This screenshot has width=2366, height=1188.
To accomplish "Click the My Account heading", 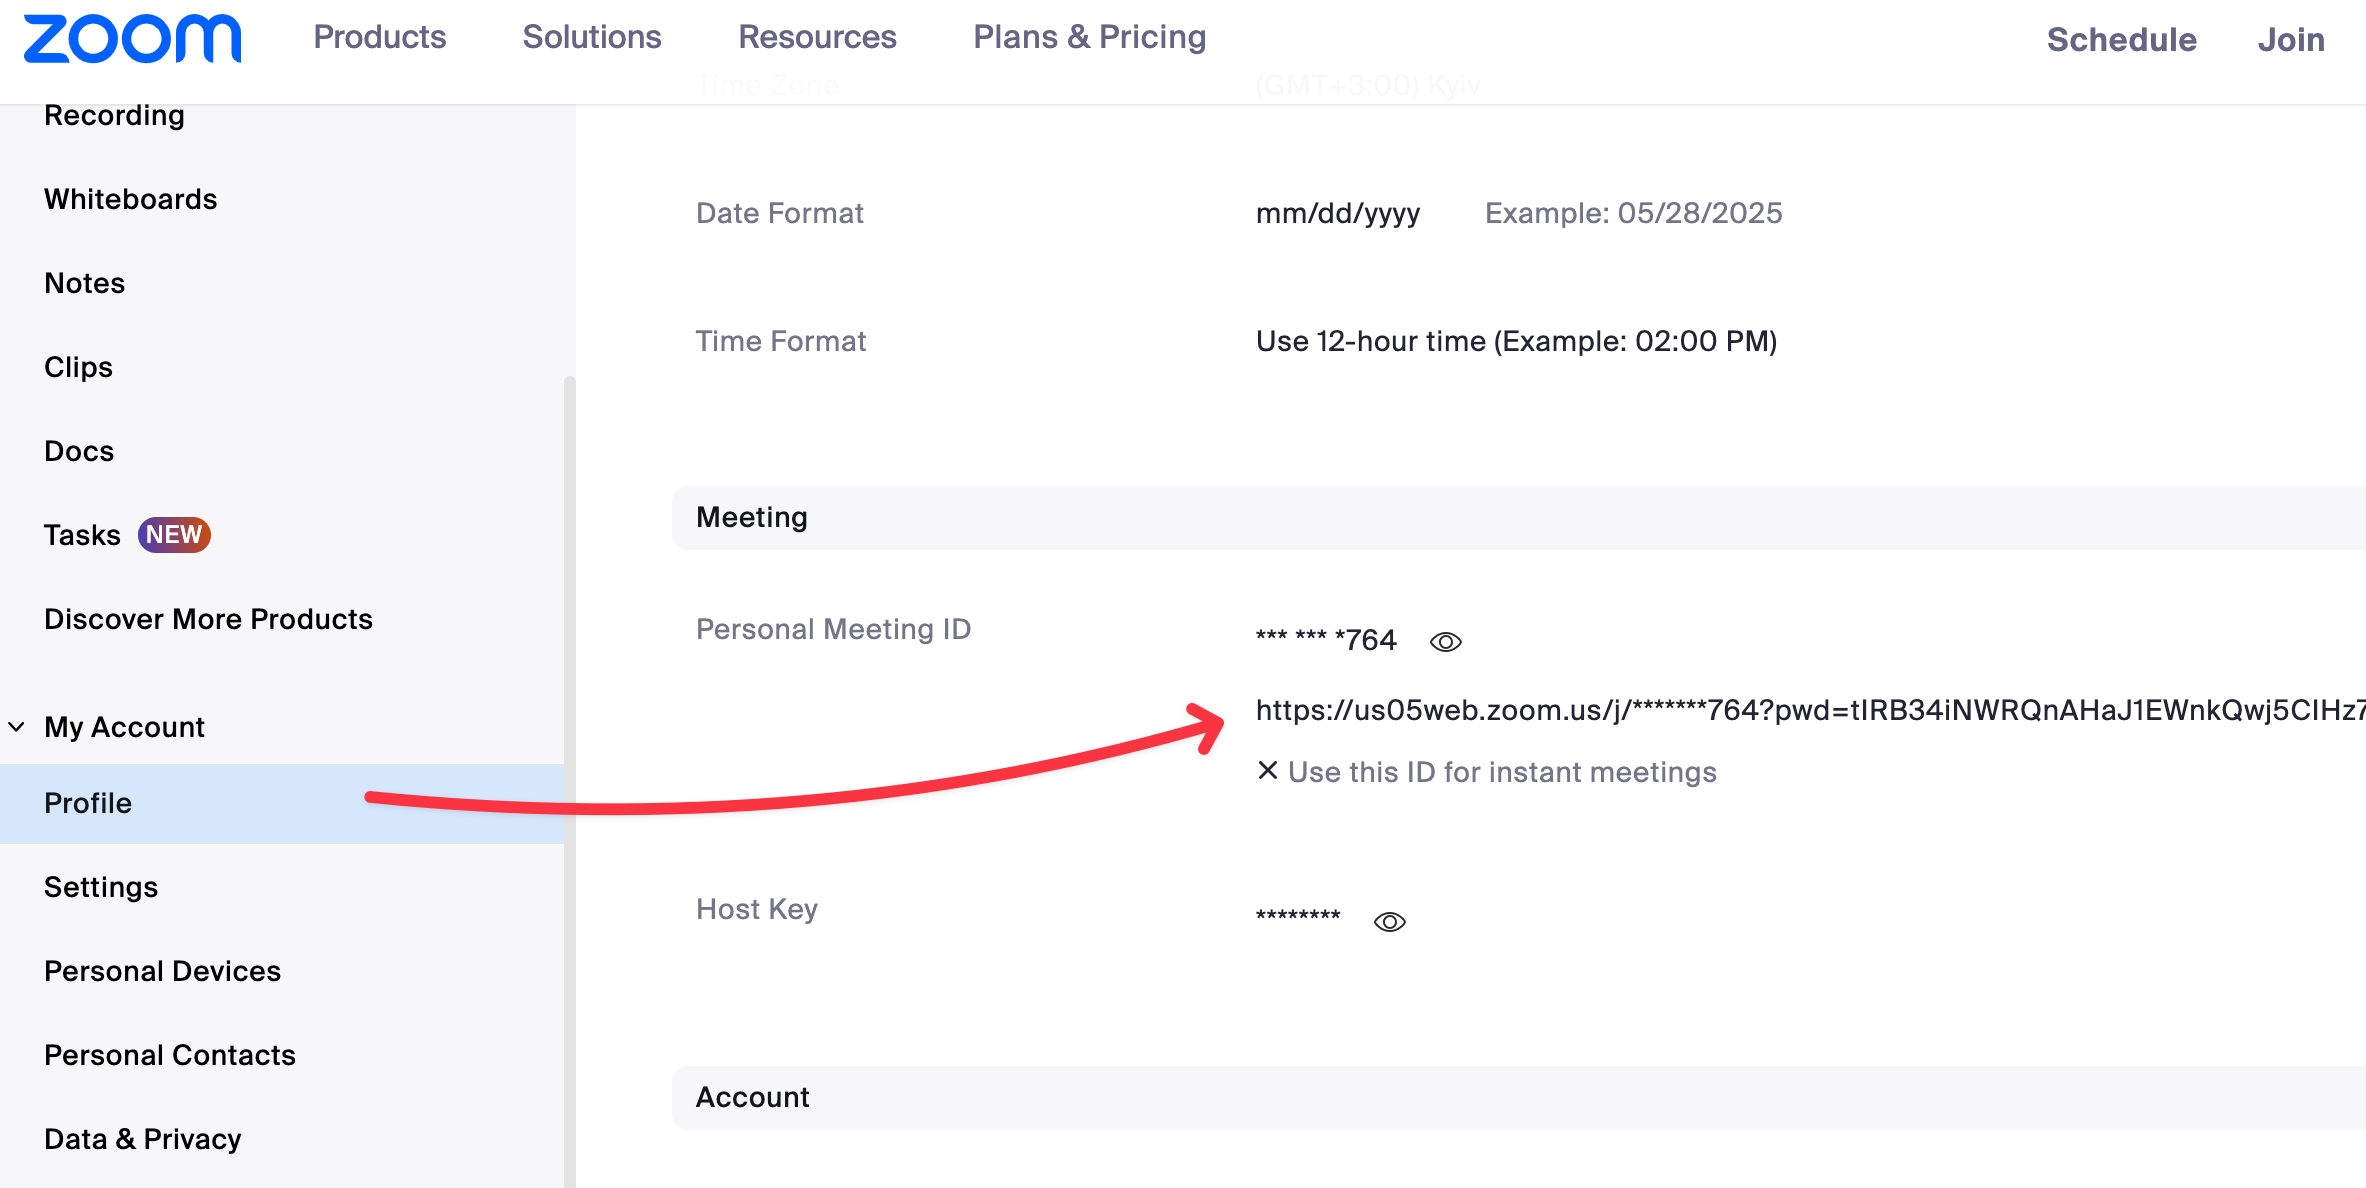I will [124, 727].
